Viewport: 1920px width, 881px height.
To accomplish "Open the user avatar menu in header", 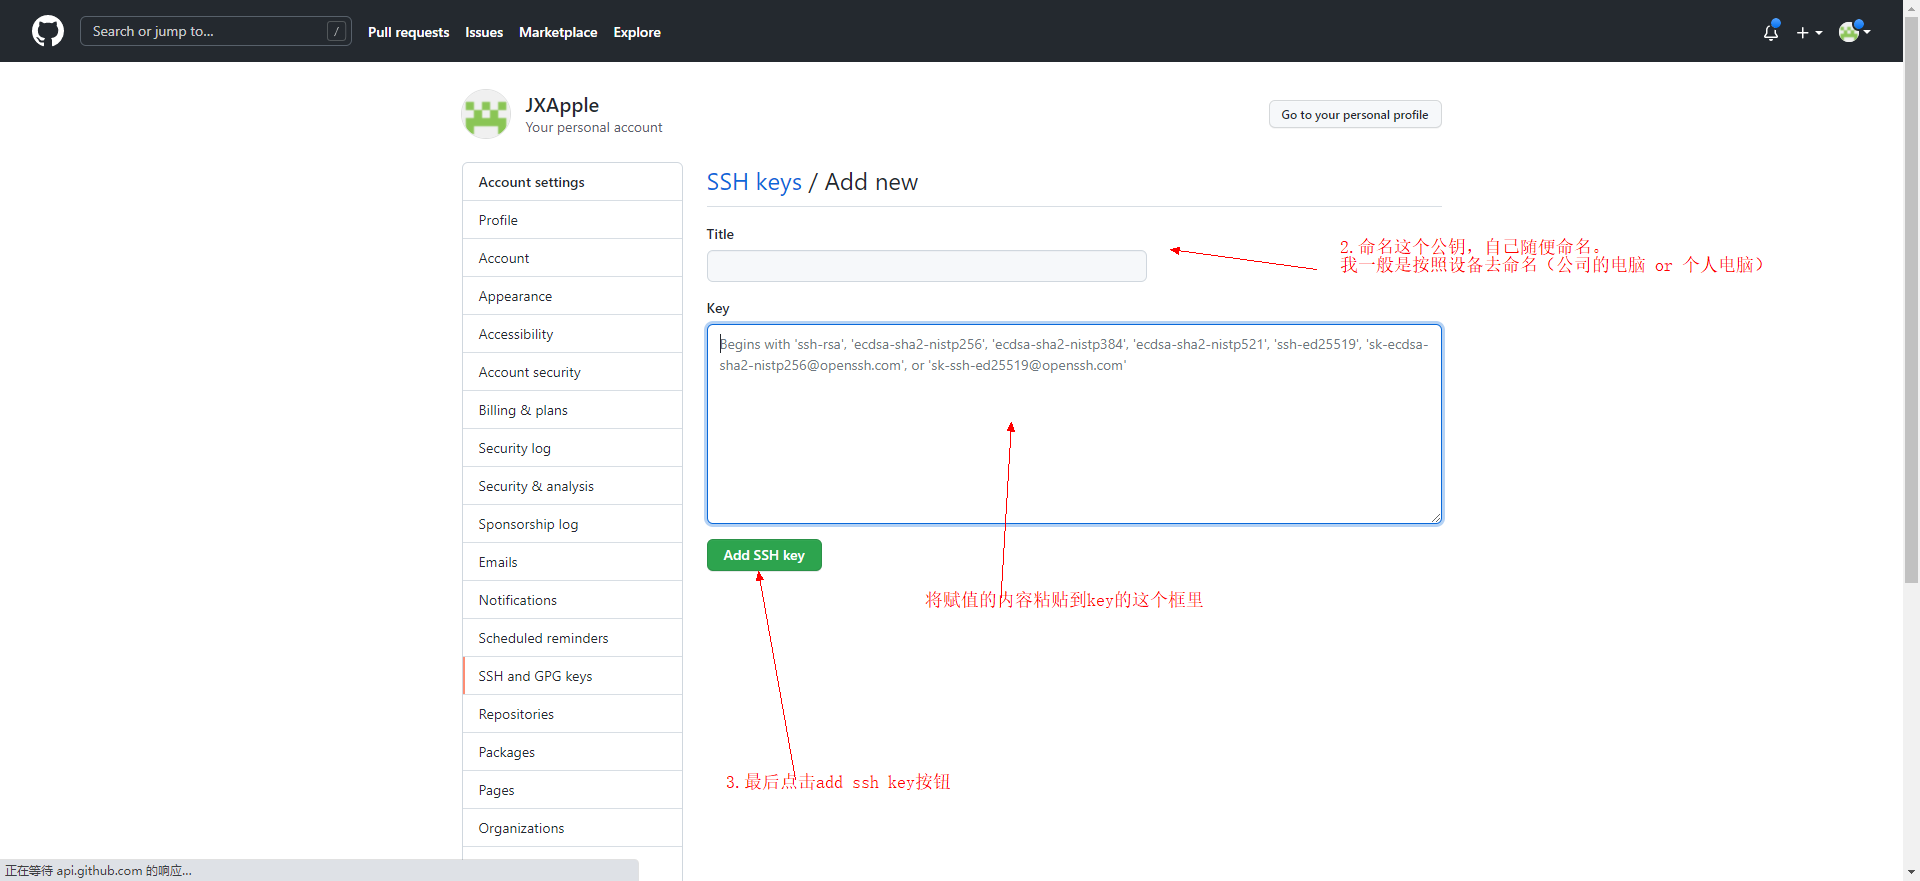I will tap(1854, 31).
